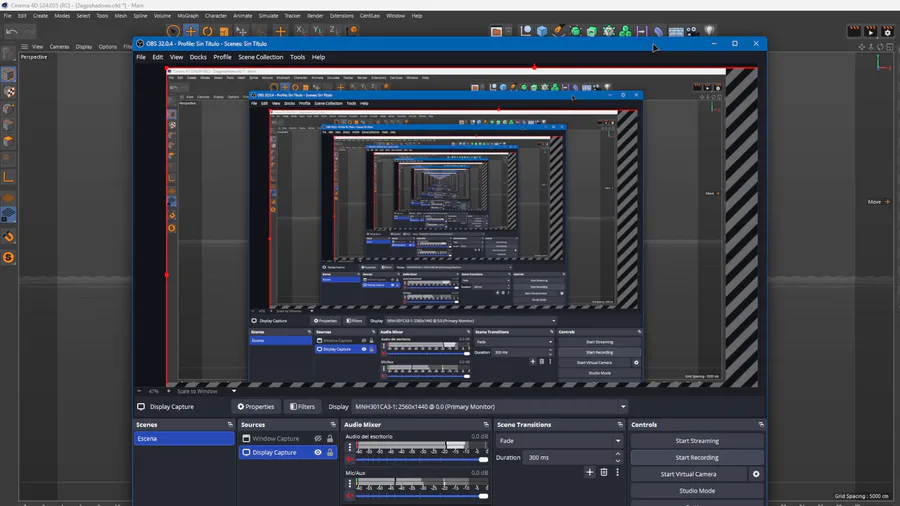900x506 pixels.
Task: Select the Cinema 4D Scale tool
Action: tap(224, 31)
